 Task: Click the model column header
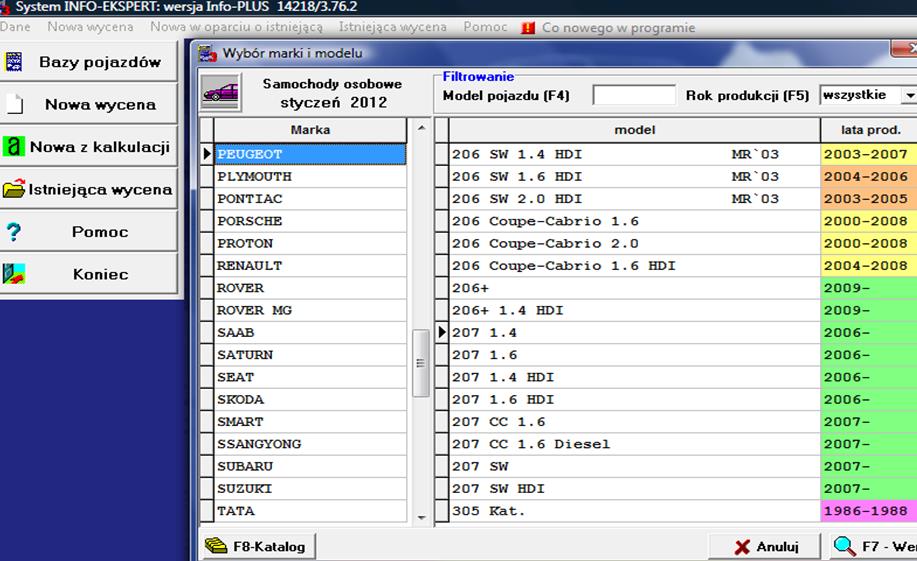click(635, 130)
